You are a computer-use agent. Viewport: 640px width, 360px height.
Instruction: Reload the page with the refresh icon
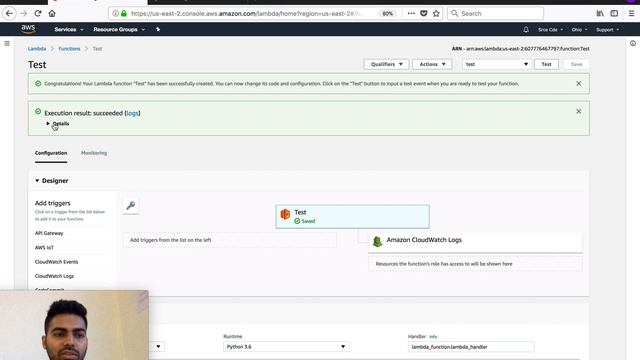[x=38, y=13]
